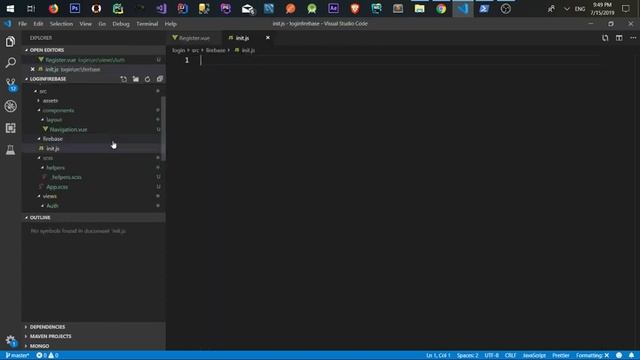Viewport: 640px width, 360px height.
Task: Open File Explorer from the taskbar
Action: click(419, 9)
